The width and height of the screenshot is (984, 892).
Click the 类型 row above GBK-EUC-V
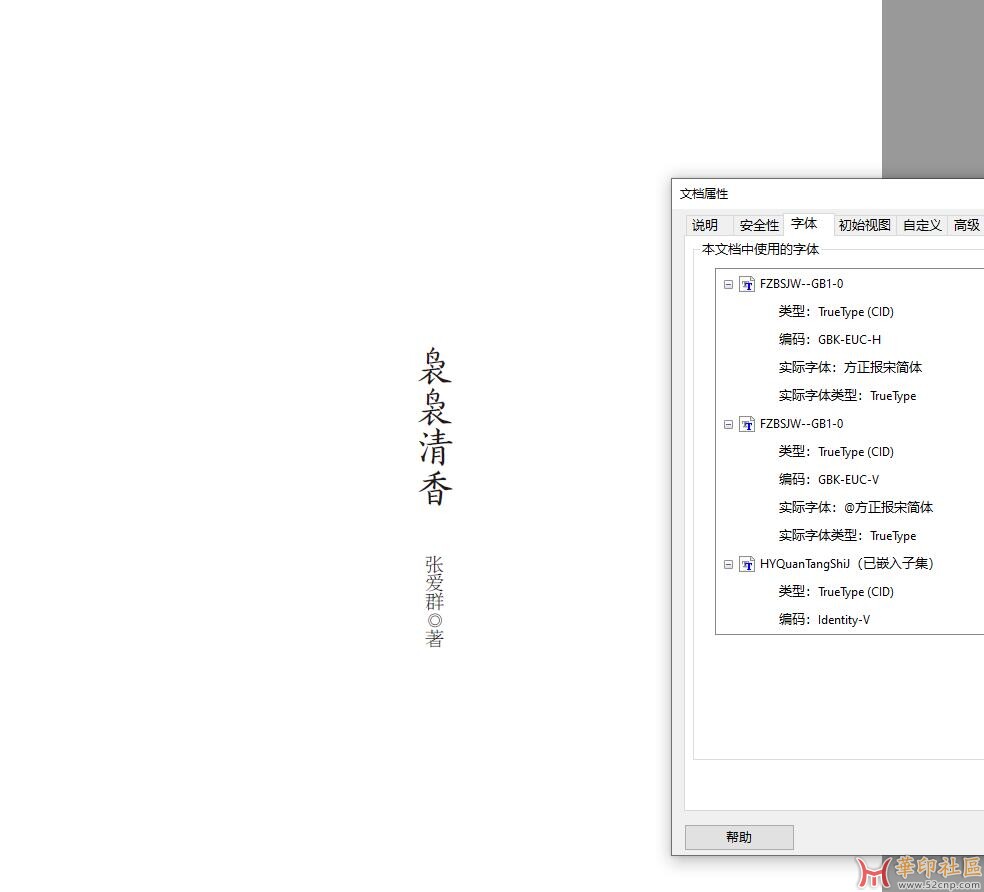(836, 451)
